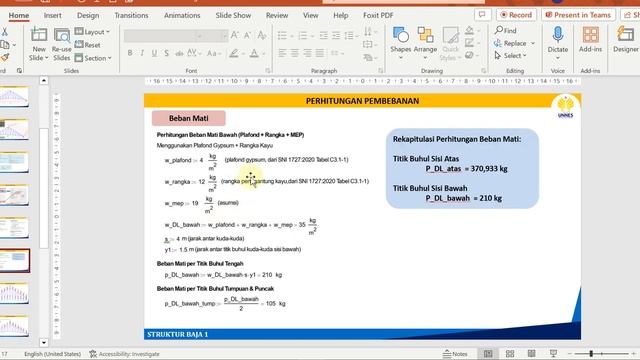Click the Cut scissors icon
Screen dimensions: 640x360
point(4,32)
